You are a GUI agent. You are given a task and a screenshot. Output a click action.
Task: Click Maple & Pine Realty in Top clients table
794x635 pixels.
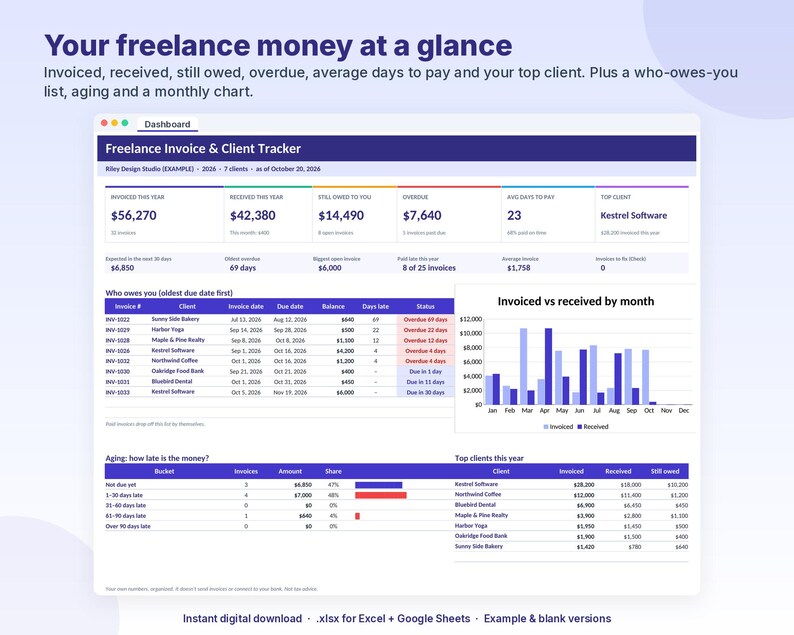point(481,515)
